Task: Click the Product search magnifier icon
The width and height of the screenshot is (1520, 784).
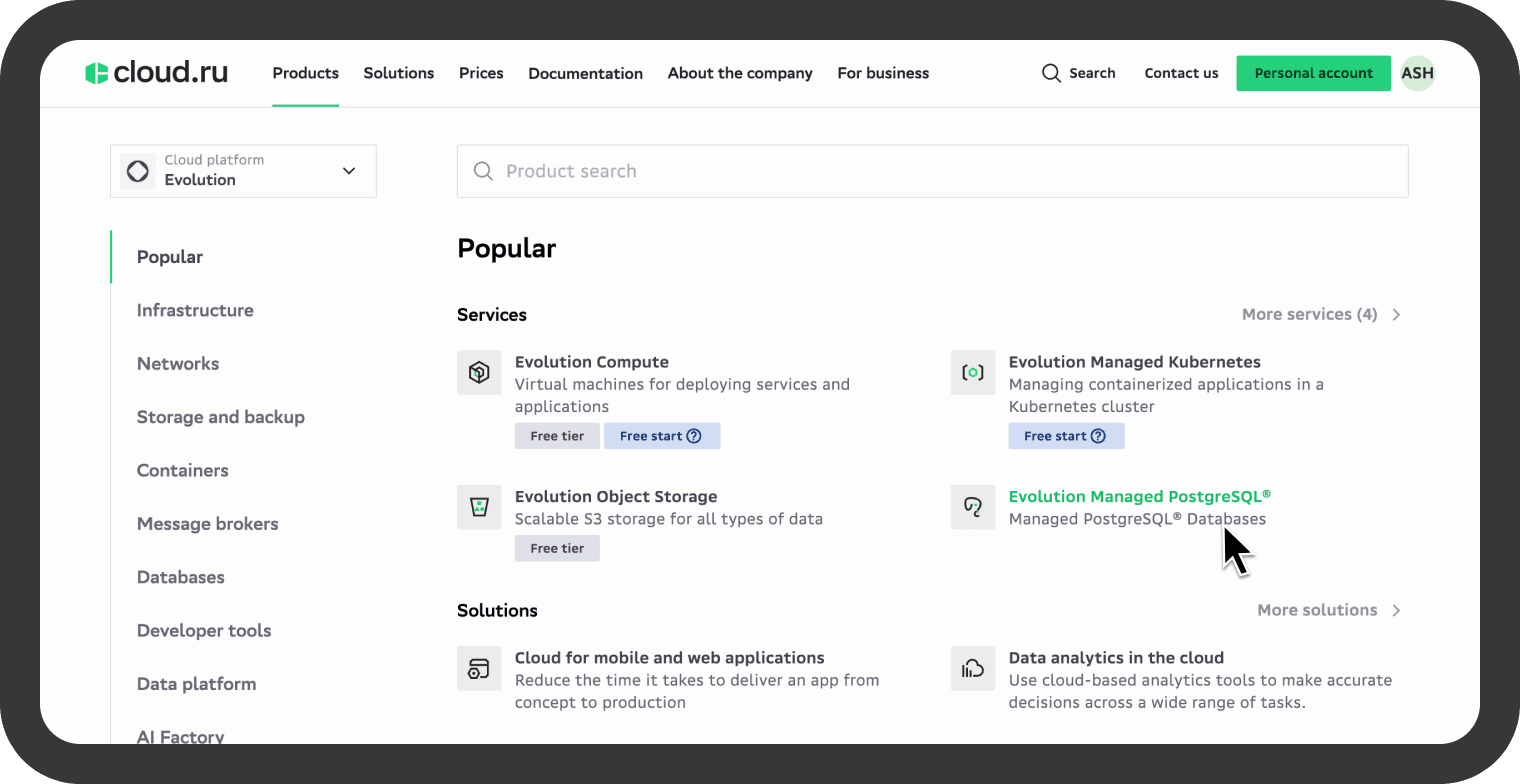Action: (483, 171)
